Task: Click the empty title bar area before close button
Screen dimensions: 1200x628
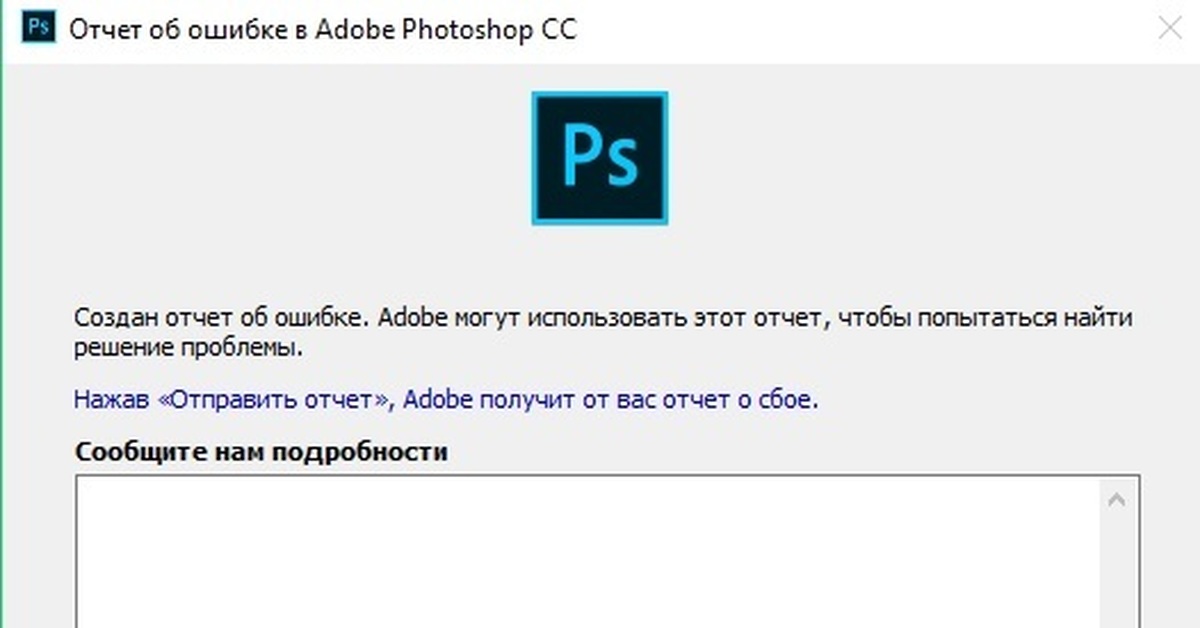Action: [900, 28]
